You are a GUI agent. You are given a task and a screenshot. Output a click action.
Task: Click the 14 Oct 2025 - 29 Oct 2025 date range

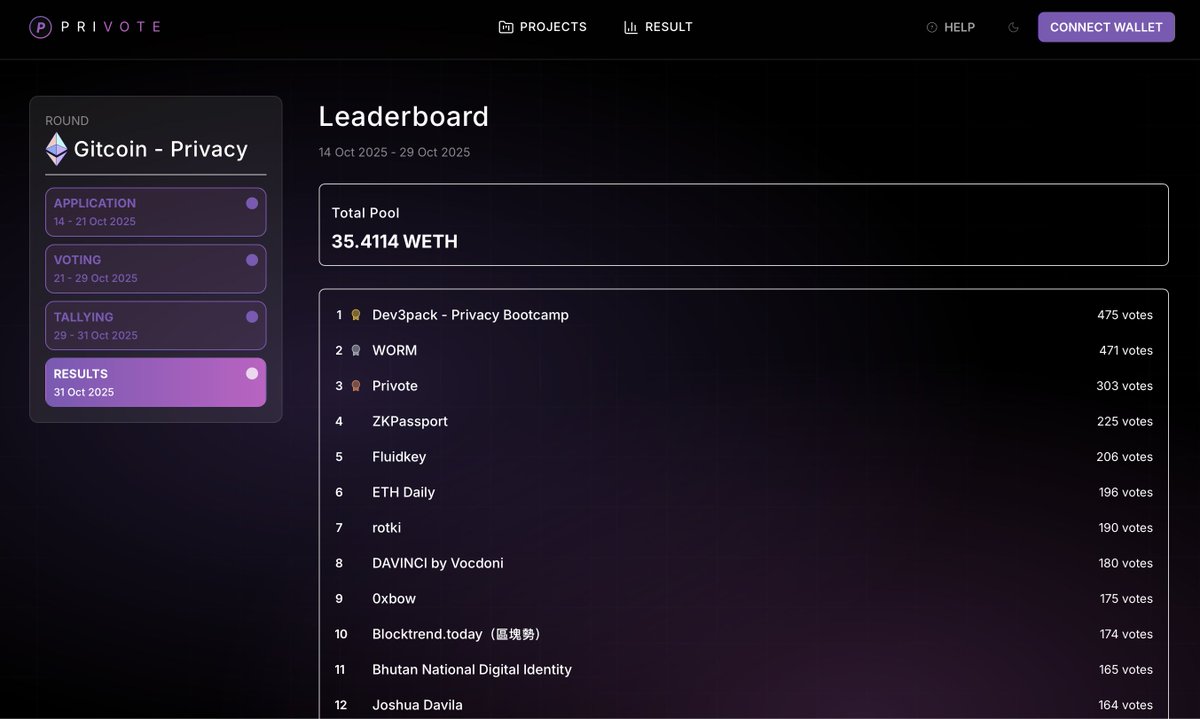[x=394, y=152]
